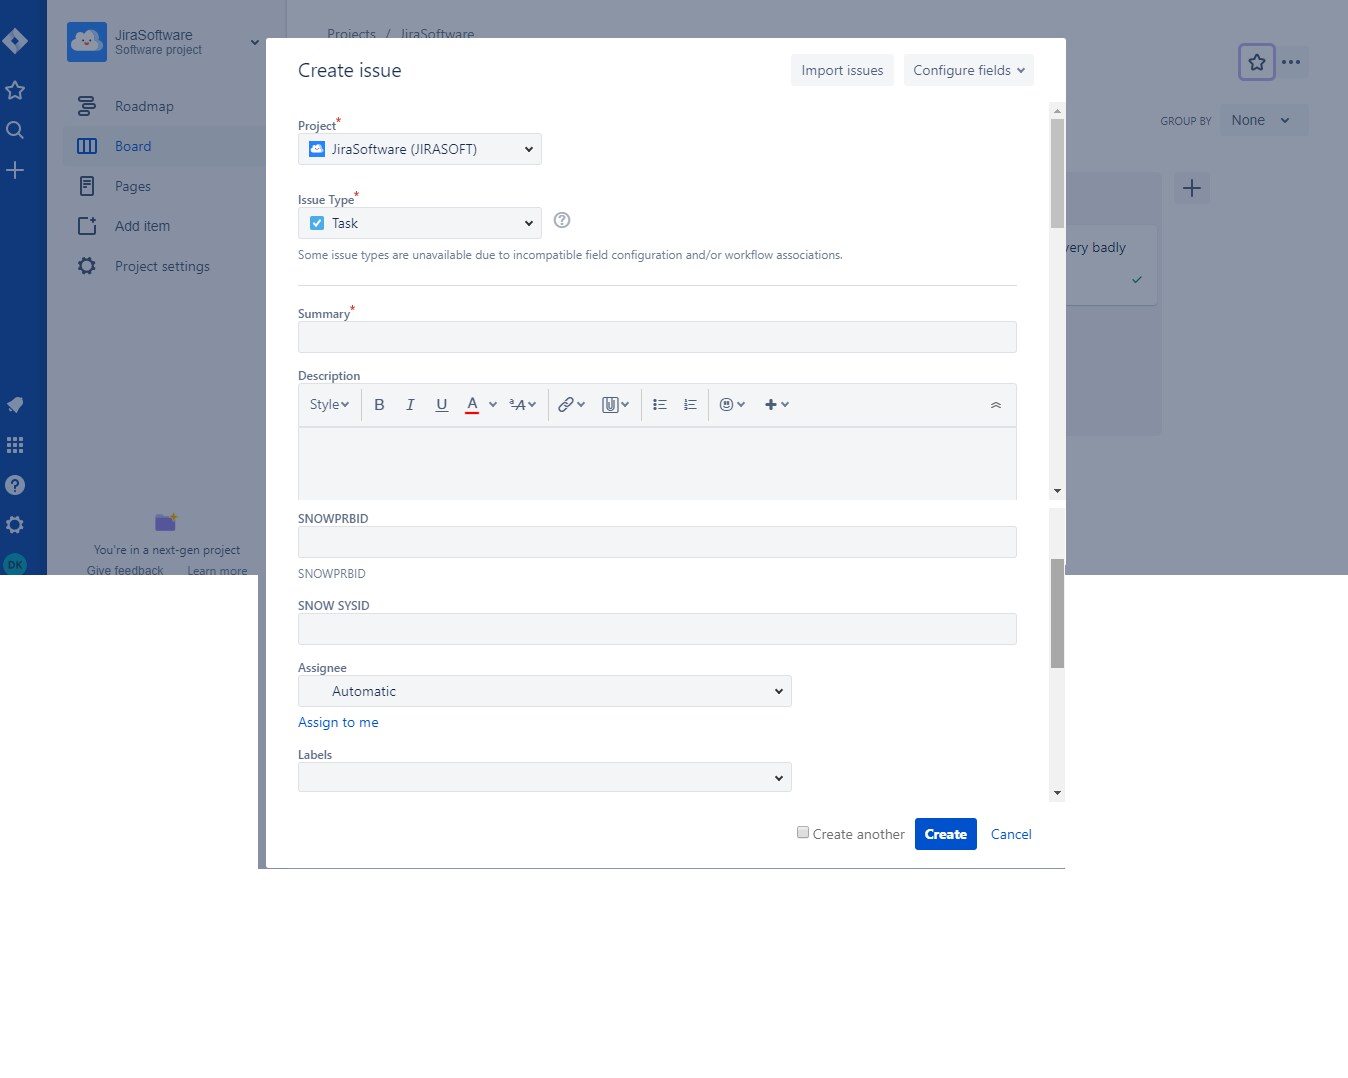Screen dimensions: 1348x1078
Task: Star the board using the star button
Action: coord(1257,62)
